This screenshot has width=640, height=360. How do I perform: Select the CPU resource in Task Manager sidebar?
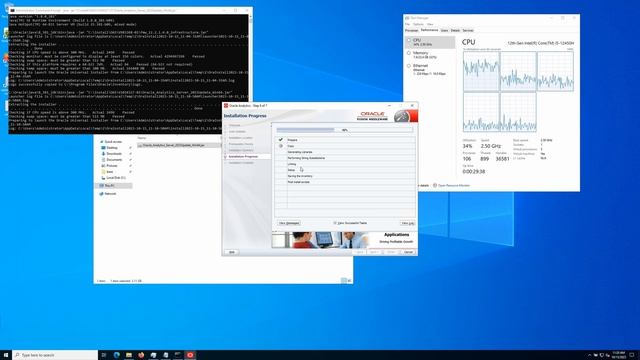click(430, 42)
